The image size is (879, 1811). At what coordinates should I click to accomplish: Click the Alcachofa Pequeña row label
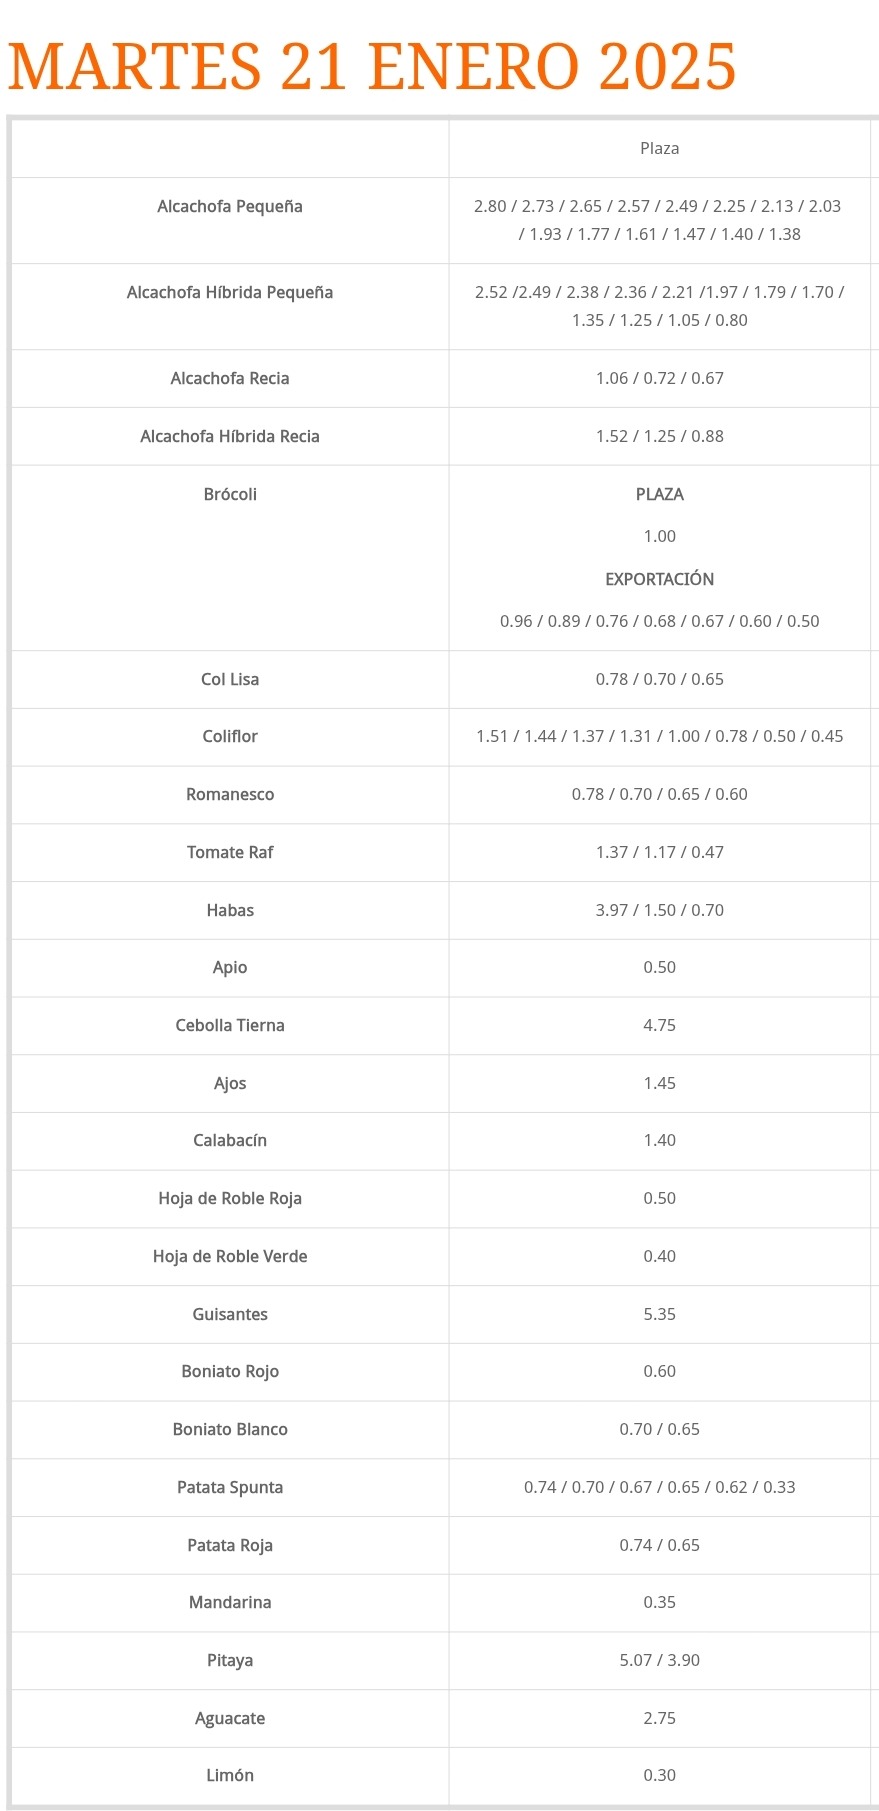[x=230, y=207]
